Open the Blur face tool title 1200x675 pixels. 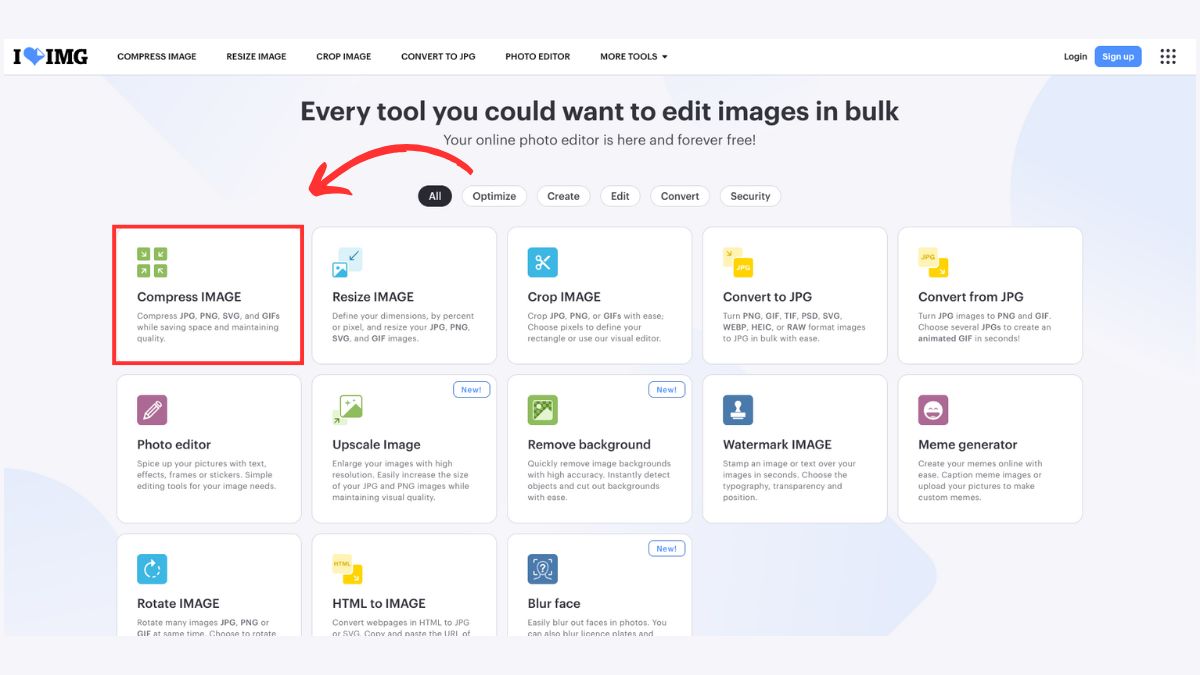tap(554, 604)
